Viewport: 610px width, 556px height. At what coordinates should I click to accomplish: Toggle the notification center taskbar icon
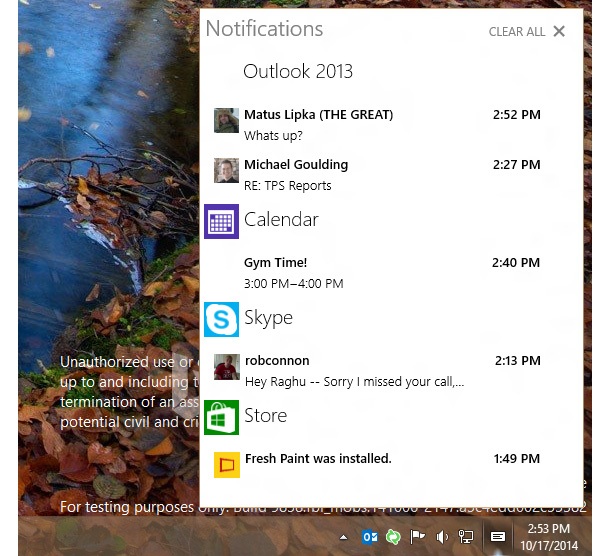498,537
